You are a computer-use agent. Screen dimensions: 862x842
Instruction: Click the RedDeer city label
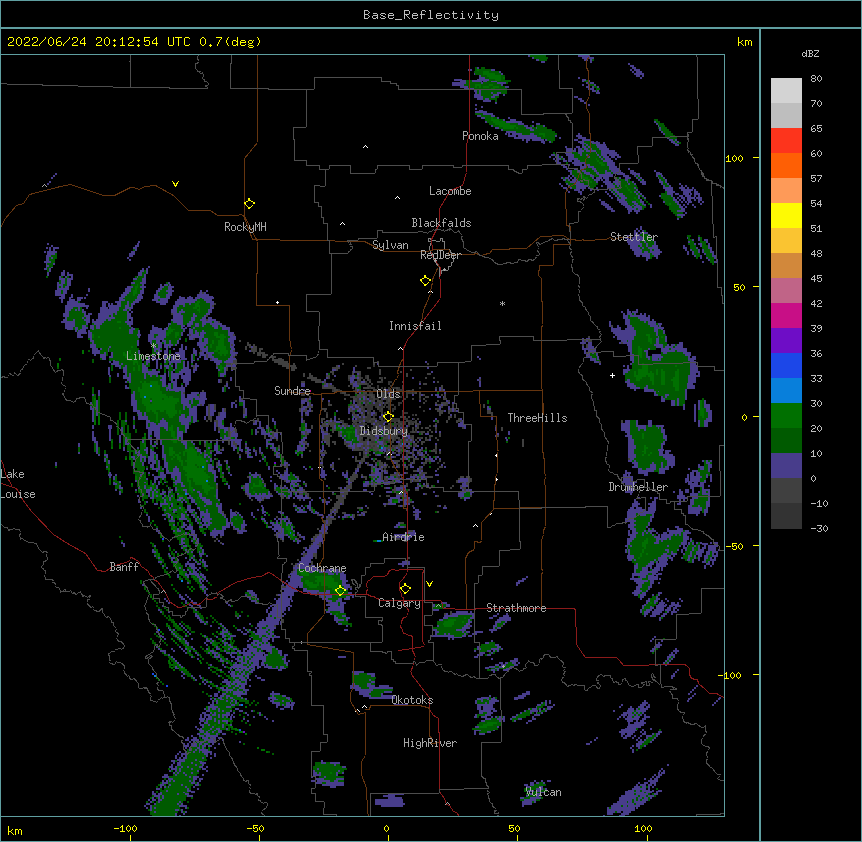pos(440,255)
